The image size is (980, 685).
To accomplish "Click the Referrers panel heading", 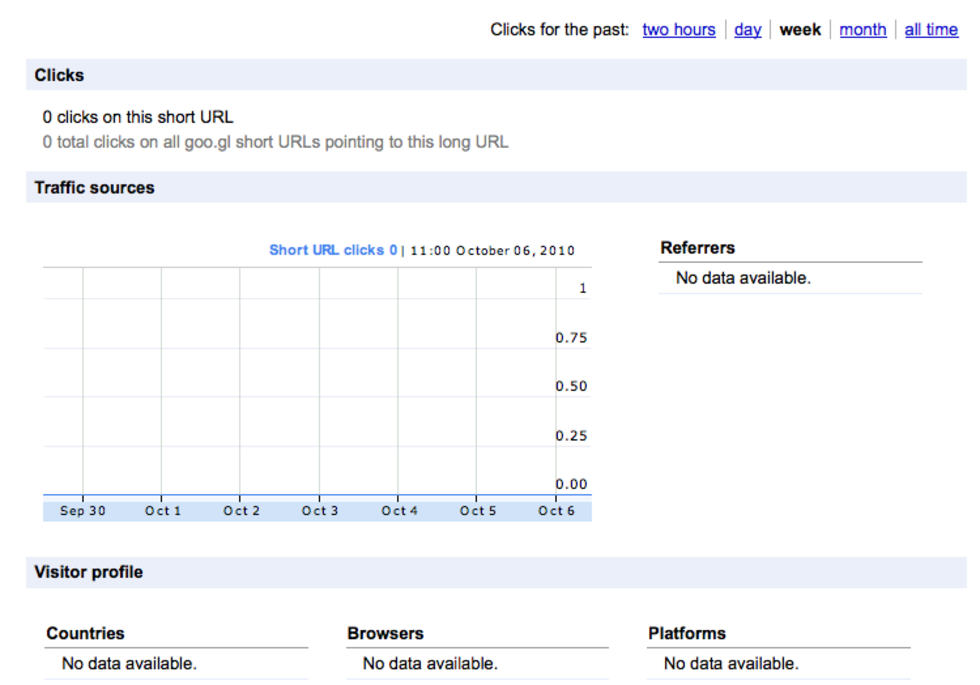I will tap(697, 248).
